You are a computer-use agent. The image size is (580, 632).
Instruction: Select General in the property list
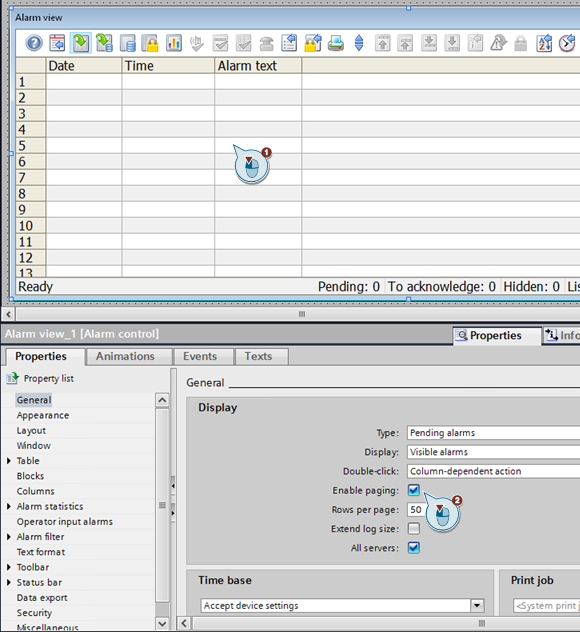(34, 400)
